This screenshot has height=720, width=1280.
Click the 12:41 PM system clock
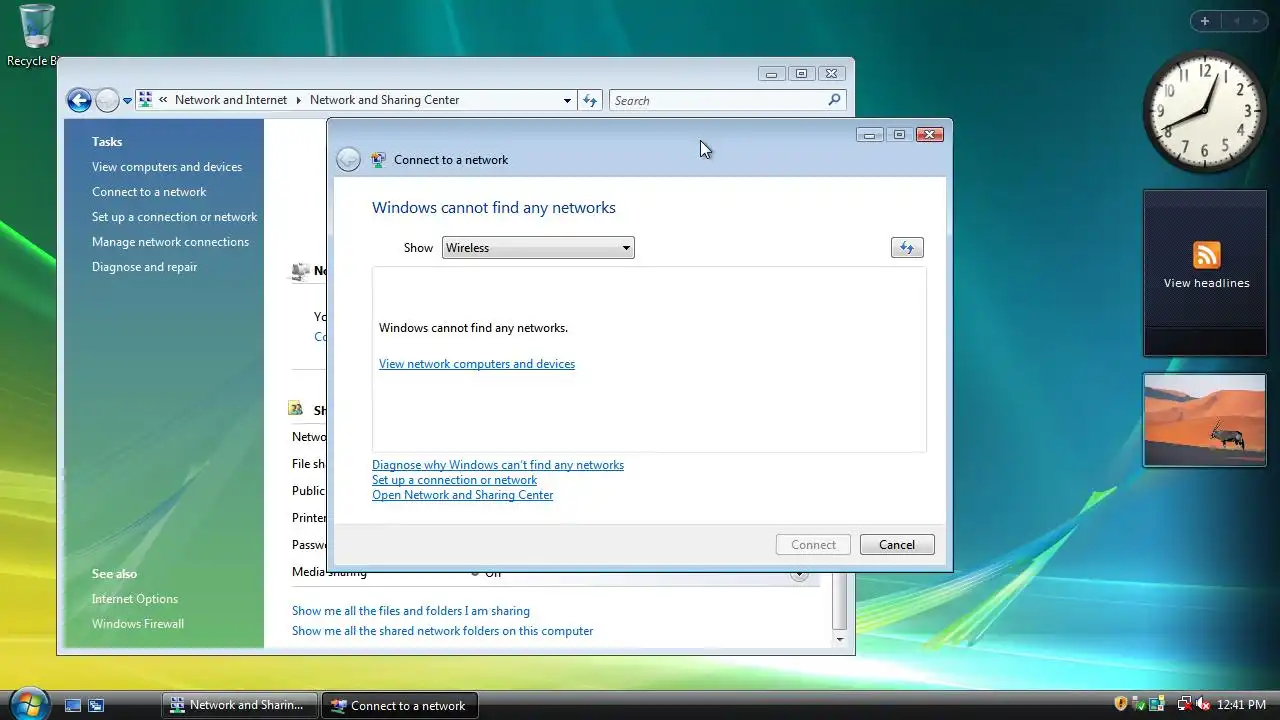point(1241,705)
